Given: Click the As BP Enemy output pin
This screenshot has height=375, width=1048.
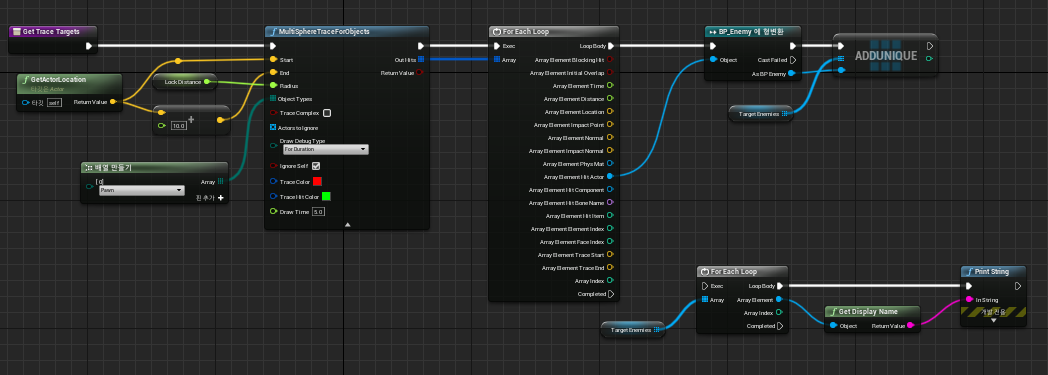Looking at the screenshot, I should point(792,73).
